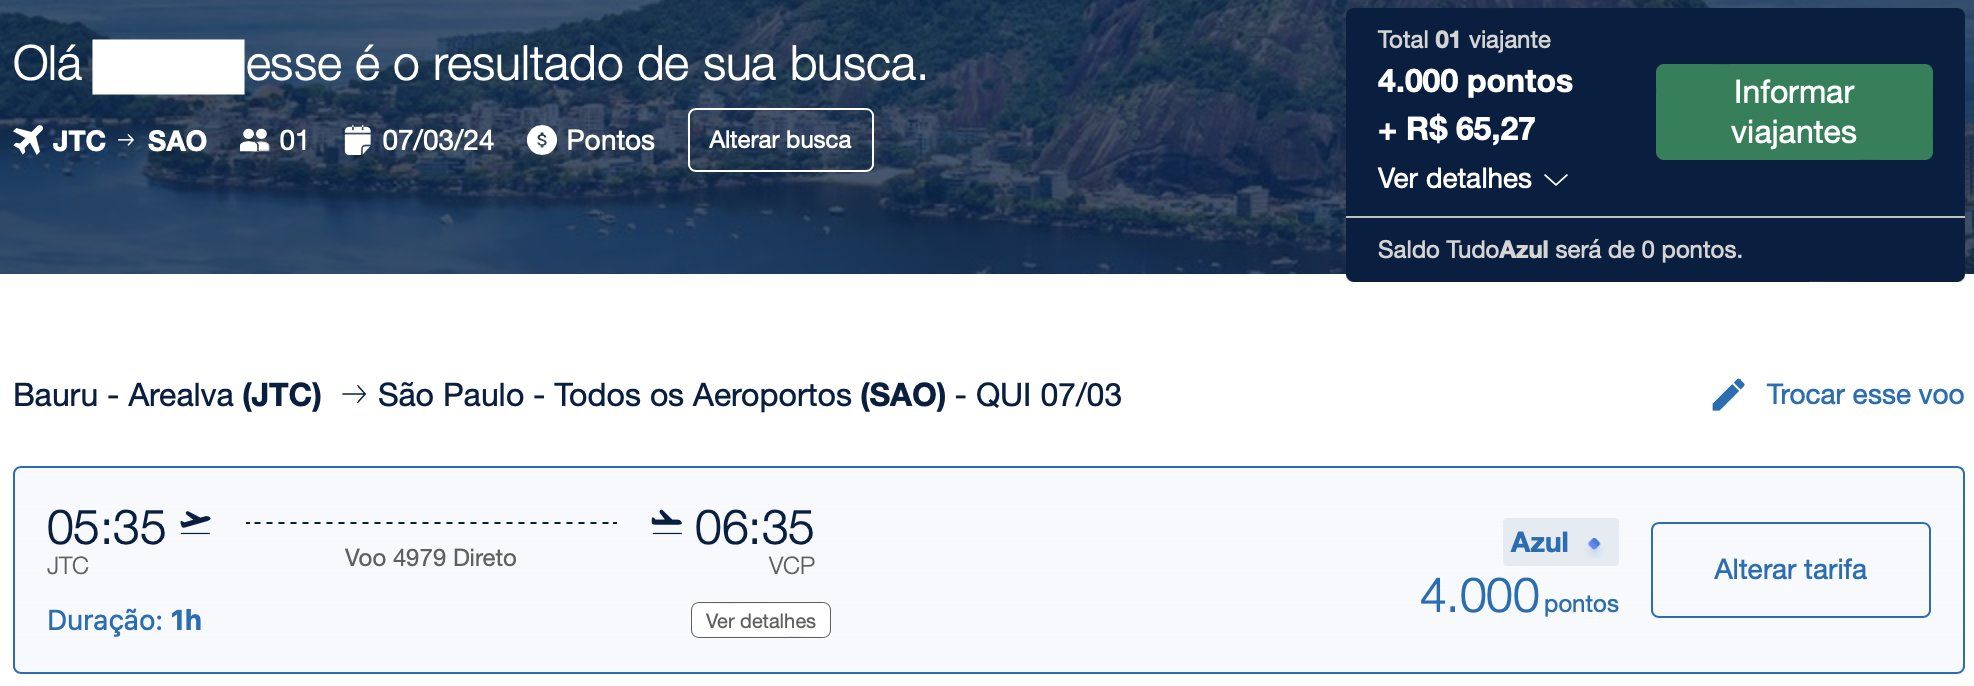Image resolution: width=1974 pixels, height=686 pixels.
Task: Click the Trocar esse voo link
Action: 1865,395
